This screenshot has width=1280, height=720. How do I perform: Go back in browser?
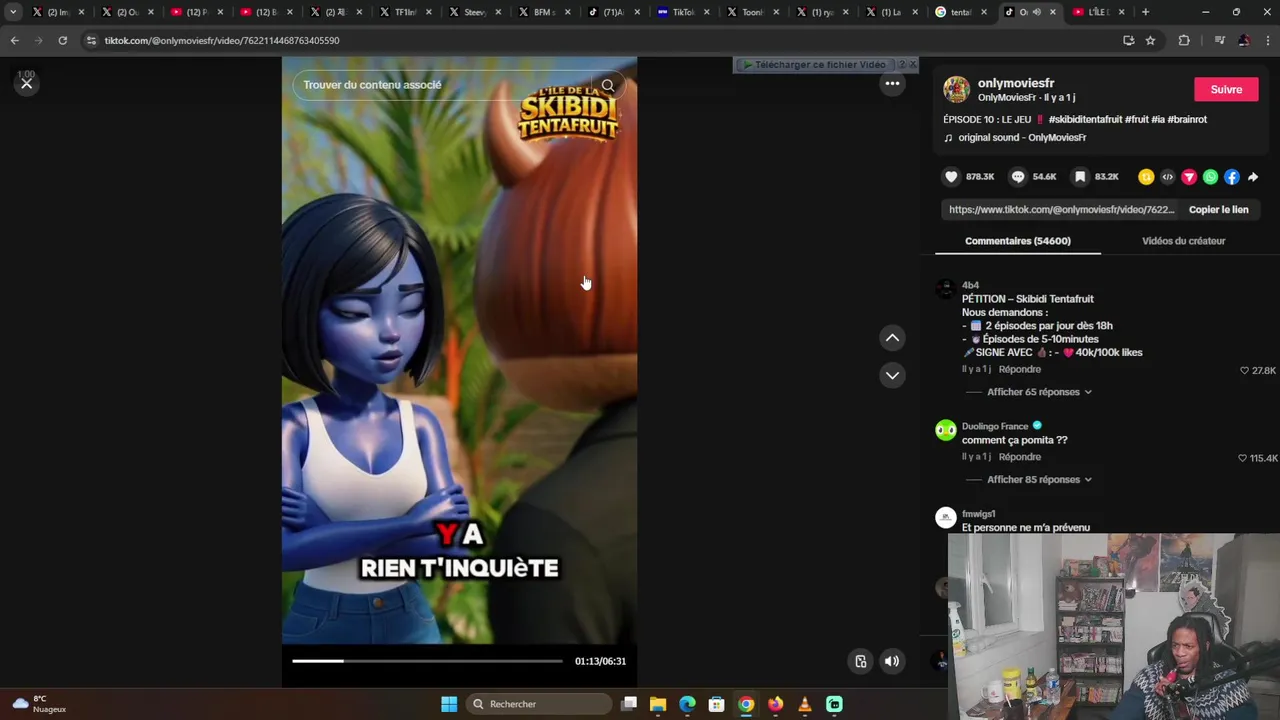pyautogui.click(x=14, y=40)
